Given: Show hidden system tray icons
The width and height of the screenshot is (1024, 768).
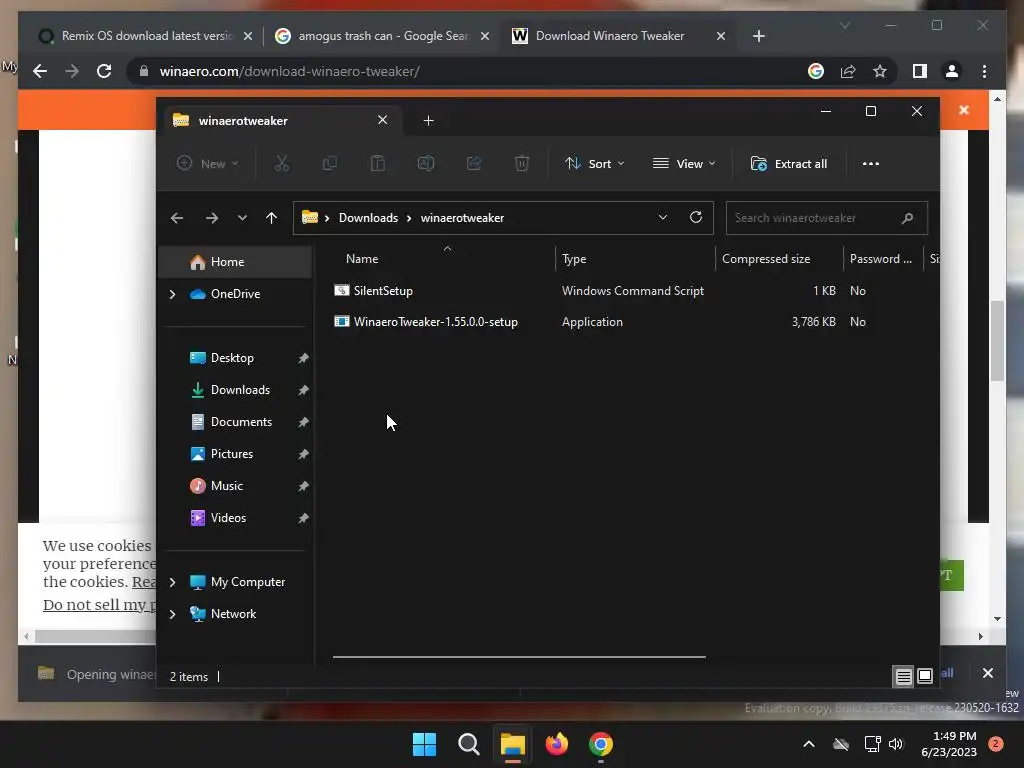Looking at the screenshot, I should click(x=808, y=744).
